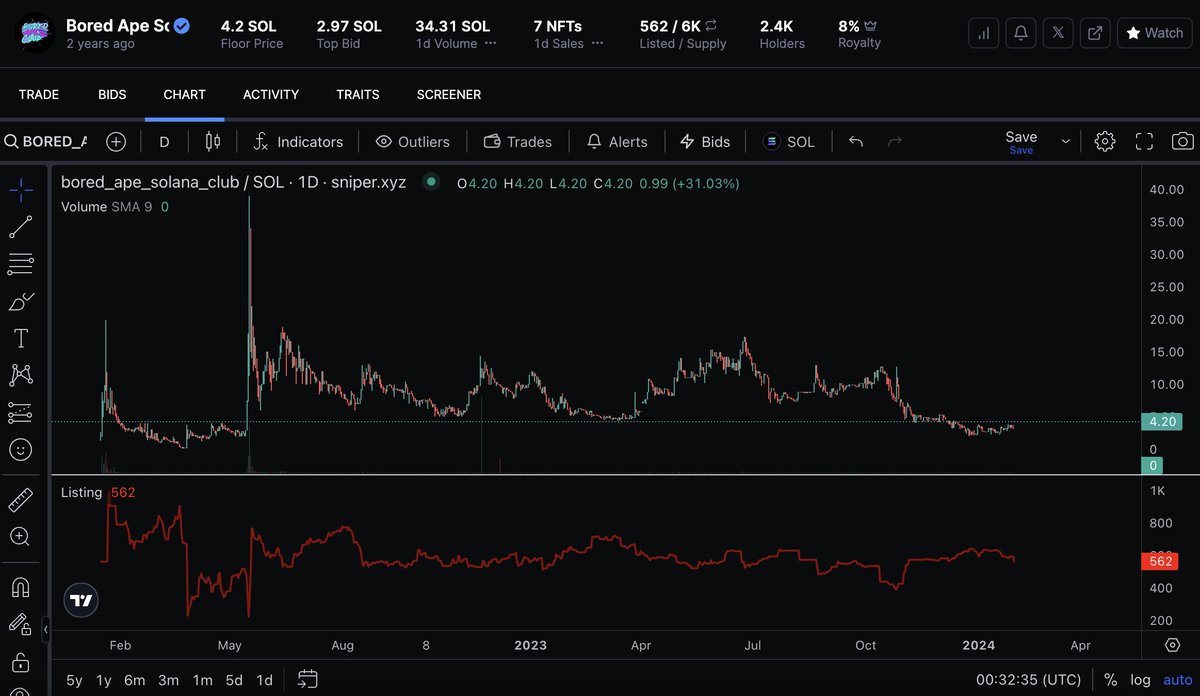Select the brush drawing tool
Screen dimensions: 1200x696
pyautogui.click(x=20, y=301)
